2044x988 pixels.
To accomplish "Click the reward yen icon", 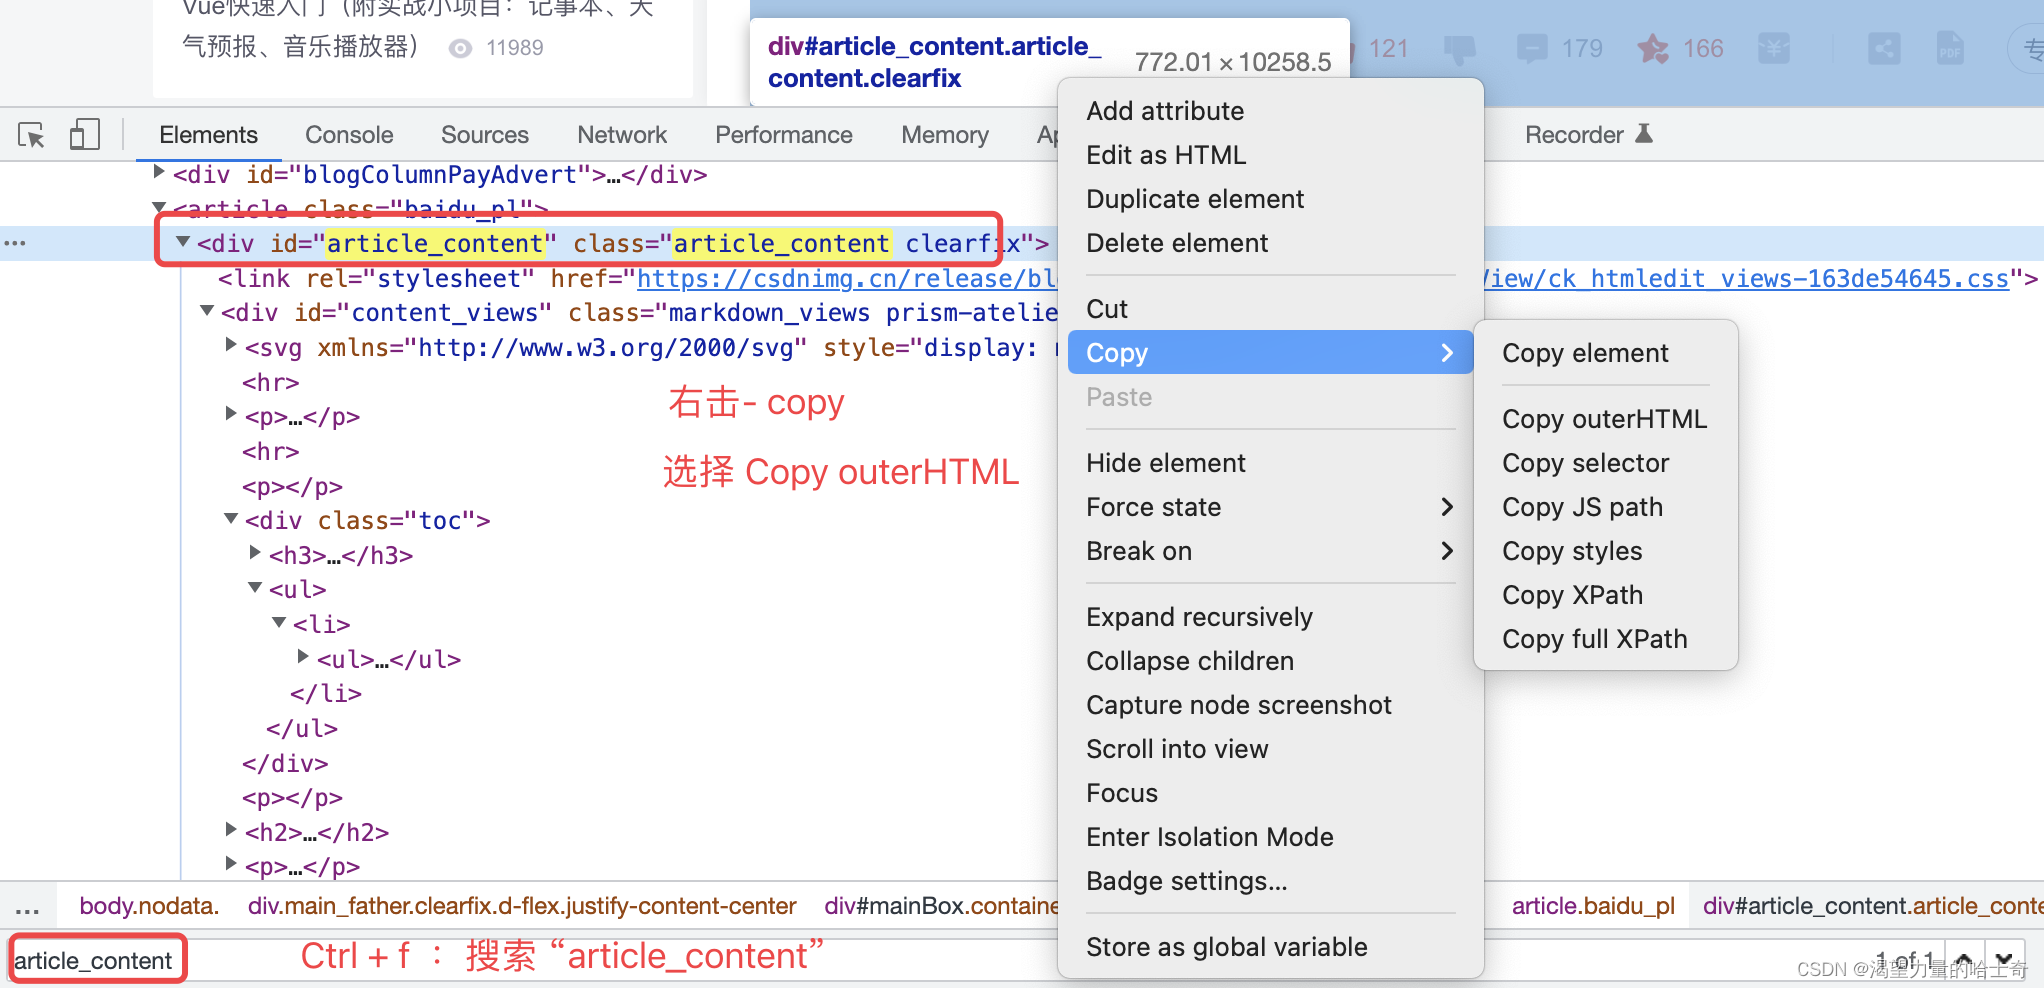I will point(1774,48).
